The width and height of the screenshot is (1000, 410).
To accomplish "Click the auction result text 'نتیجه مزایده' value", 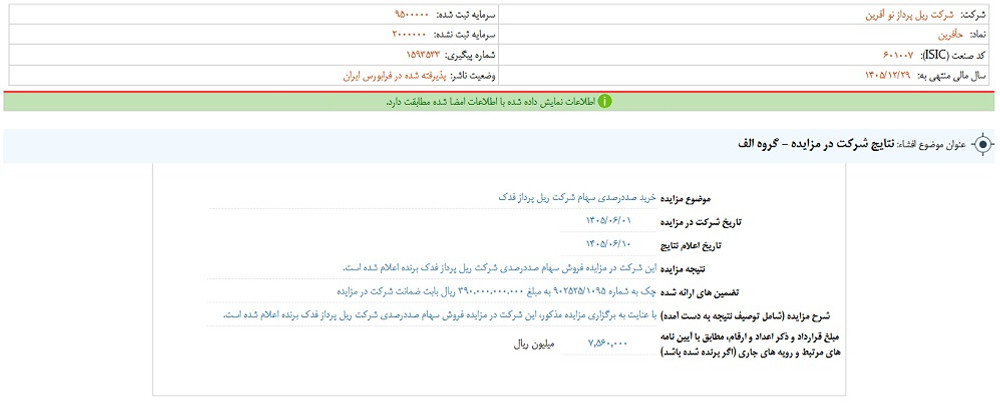I will point(499,268).
